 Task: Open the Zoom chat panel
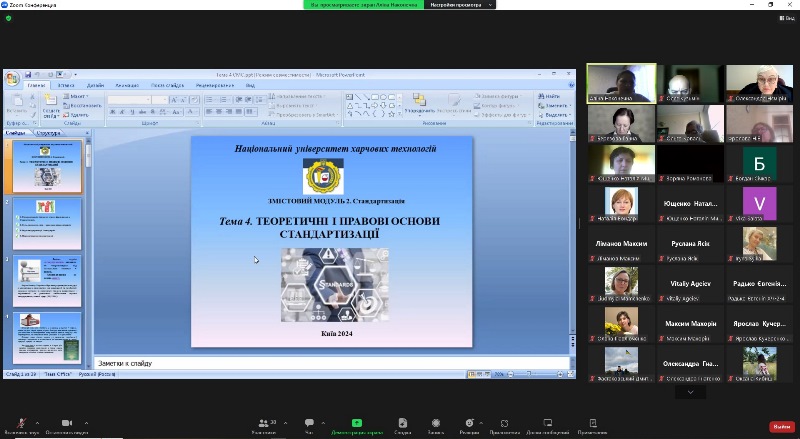pyautogui.click(x=309, y=423)
